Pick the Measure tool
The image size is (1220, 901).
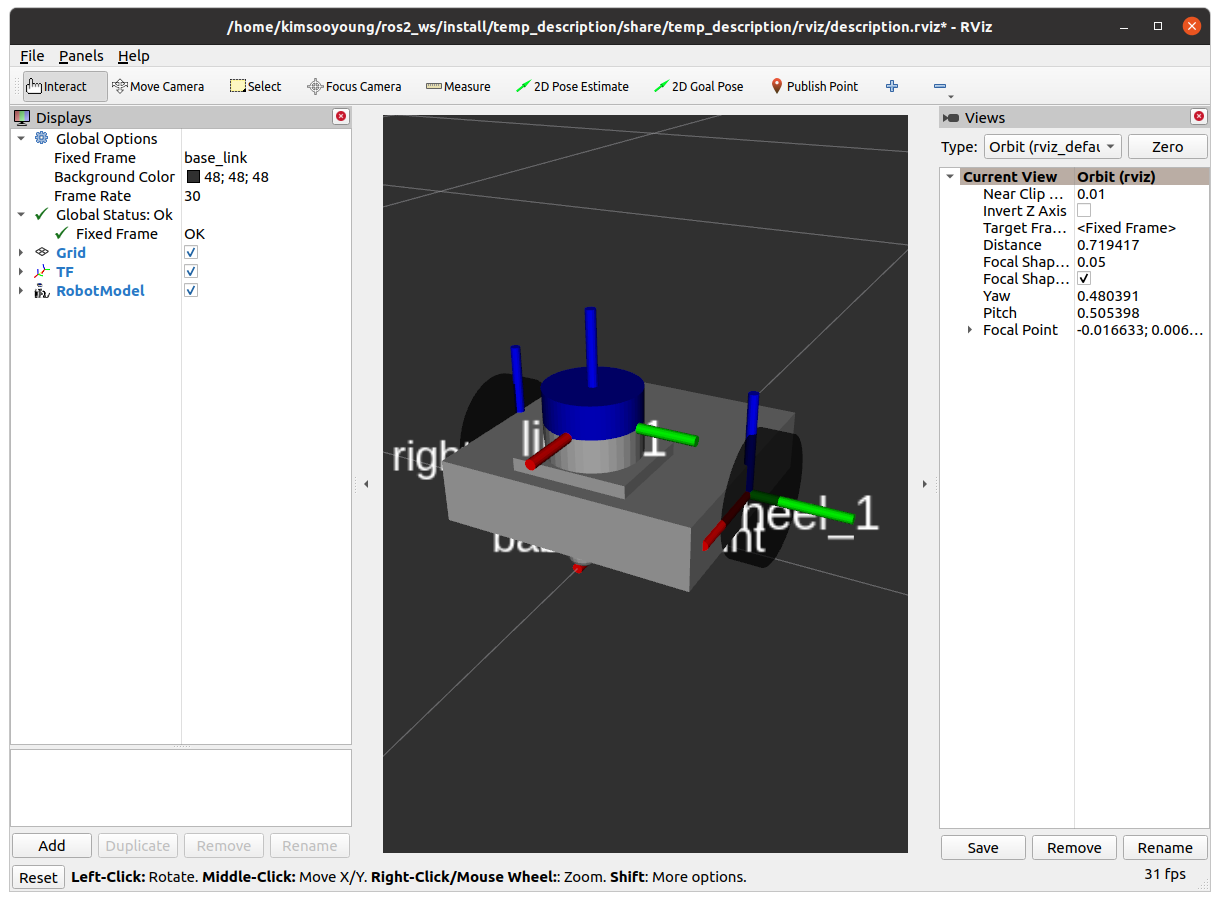(x=458, y=86)
